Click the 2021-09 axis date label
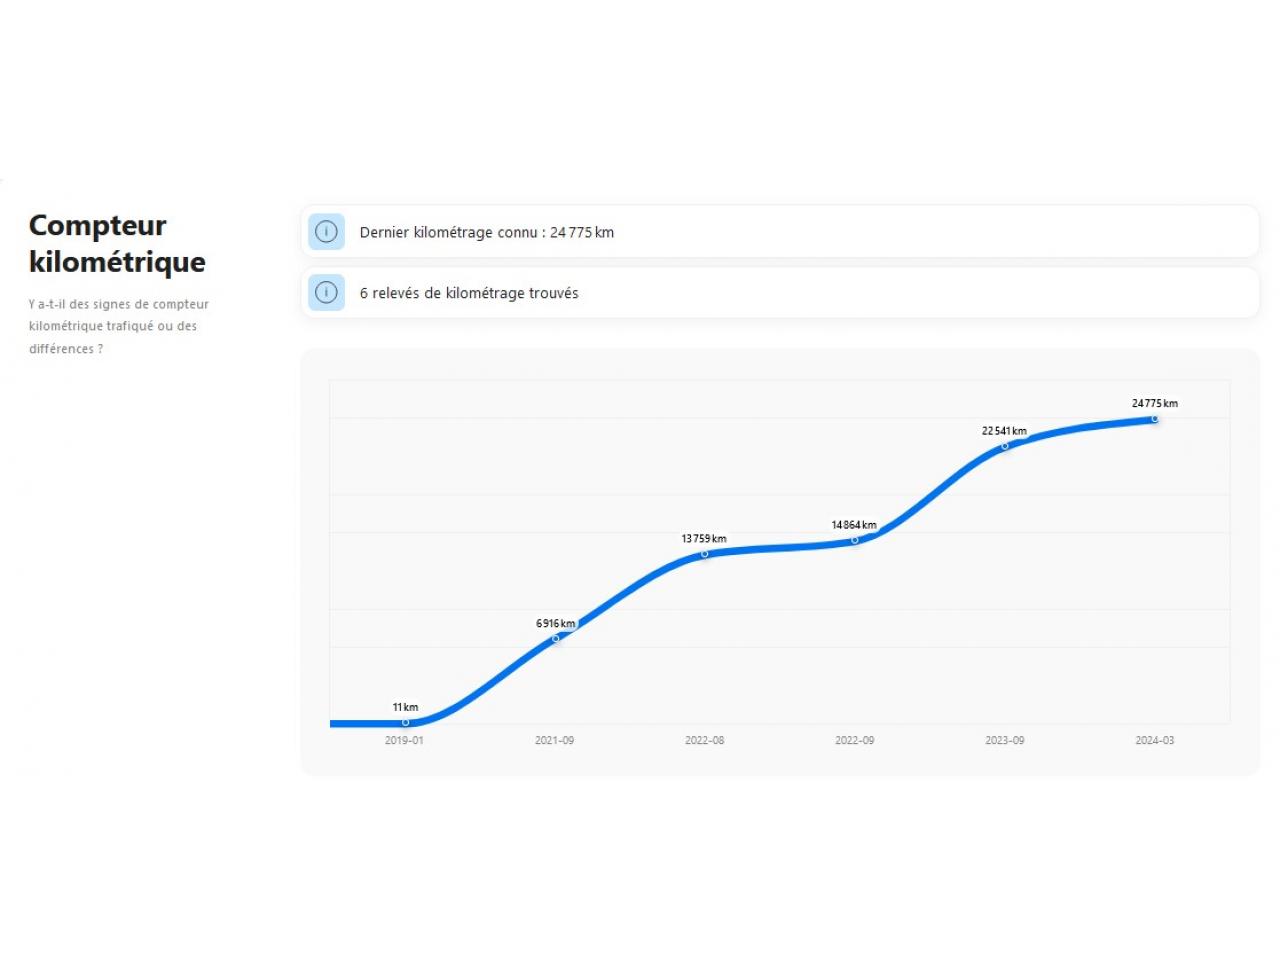 pos(554,741)
